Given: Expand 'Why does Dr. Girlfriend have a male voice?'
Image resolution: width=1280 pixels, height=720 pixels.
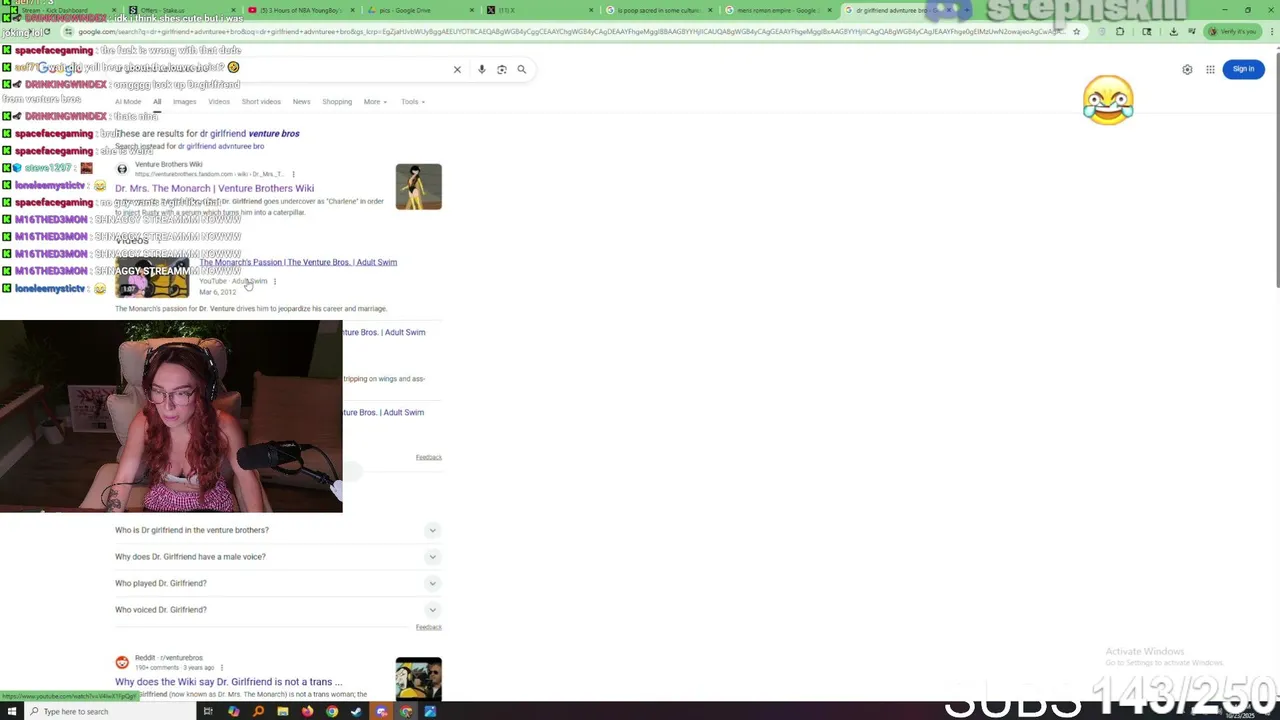Looking at the screenshot, I should (278, 557).
